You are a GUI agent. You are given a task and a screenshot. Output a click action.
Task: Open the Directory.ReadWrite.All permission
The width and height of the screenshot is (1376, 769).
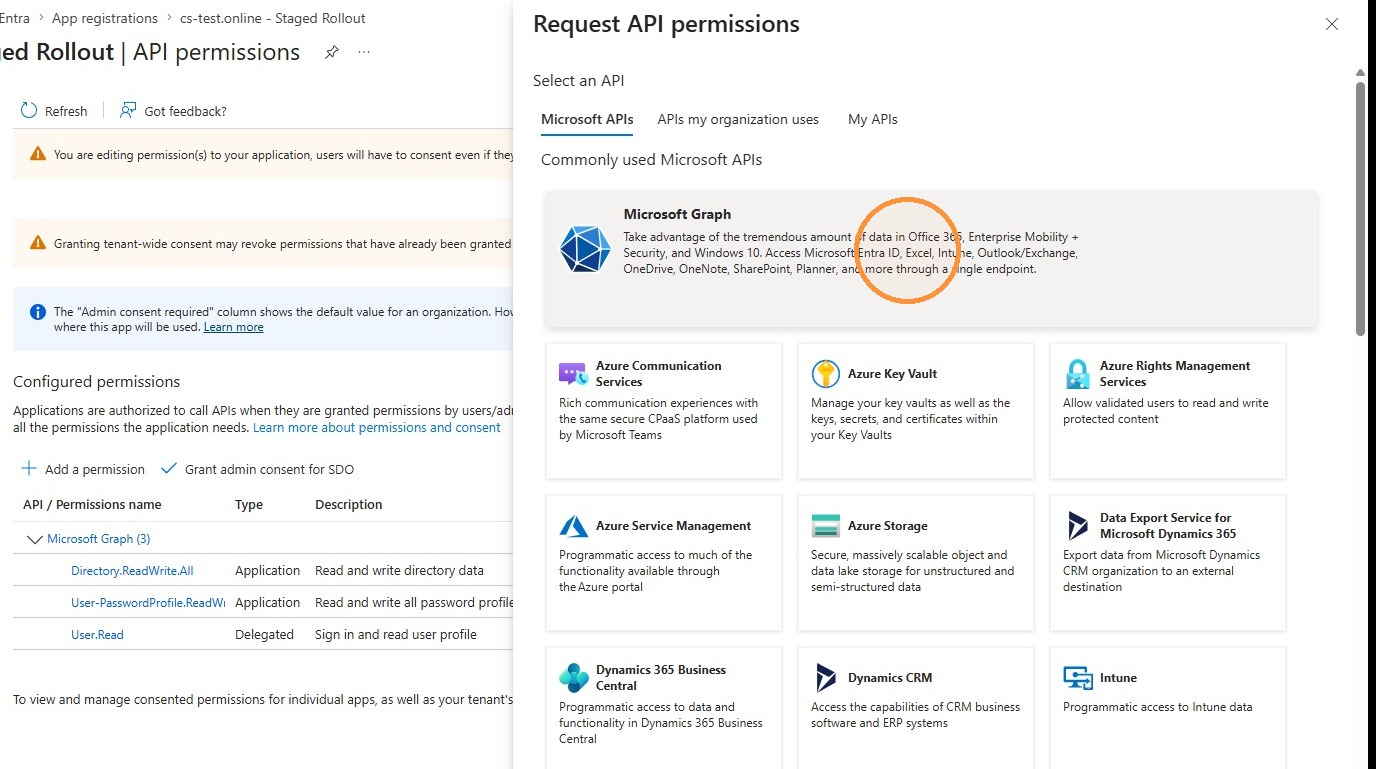(132, 571)
